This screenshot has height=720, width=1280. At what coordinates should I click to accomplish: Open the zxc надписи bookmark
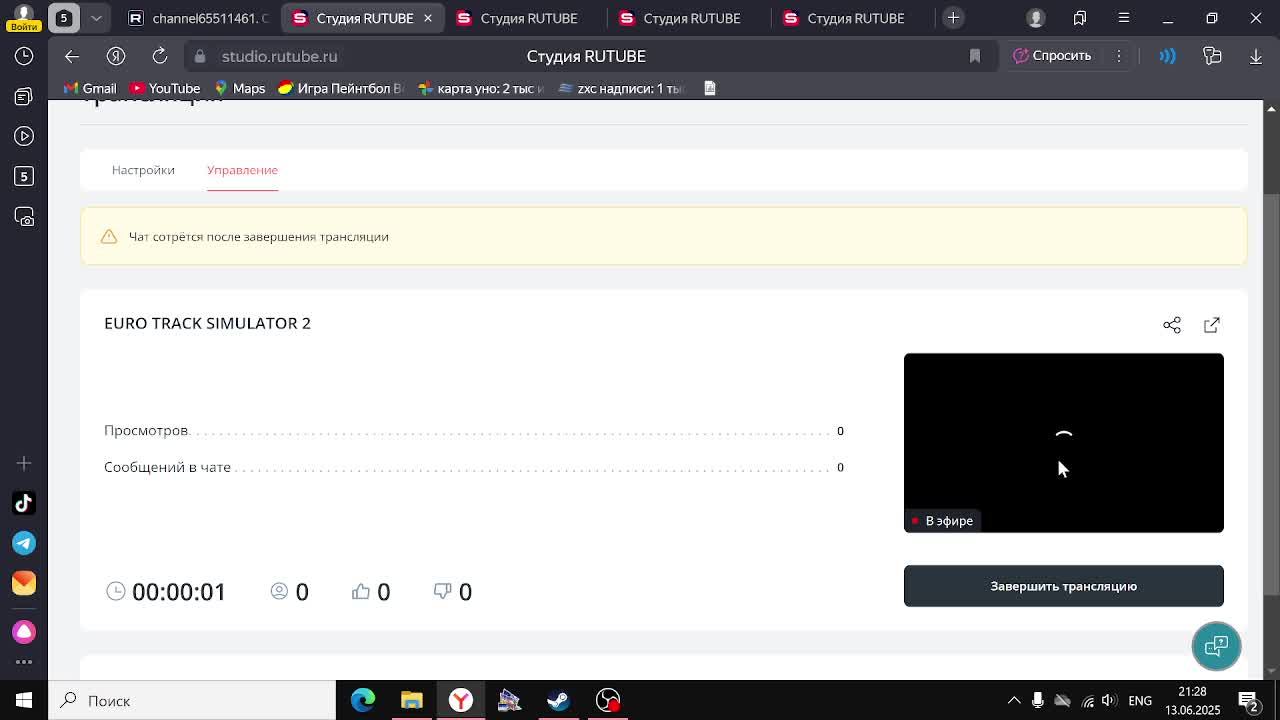(621, 88)
